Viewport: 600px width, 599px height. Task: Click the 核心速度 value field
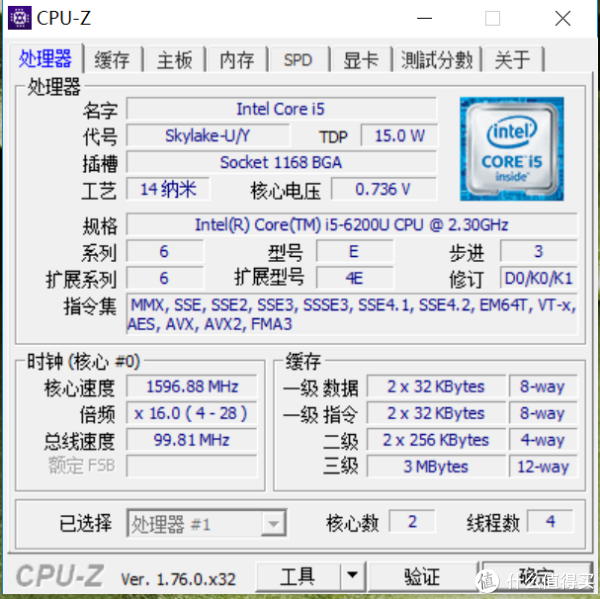point(192,386)
